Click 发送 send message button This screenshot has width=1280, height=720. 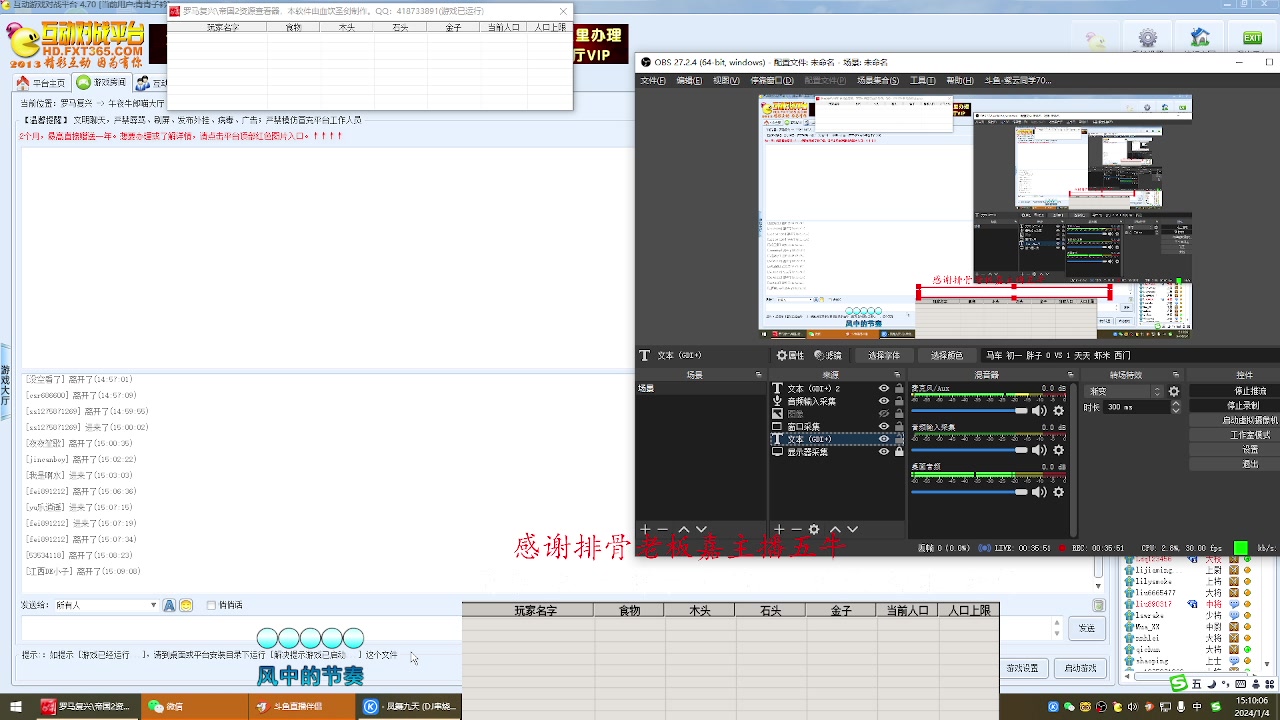(x=1086, y=628)
